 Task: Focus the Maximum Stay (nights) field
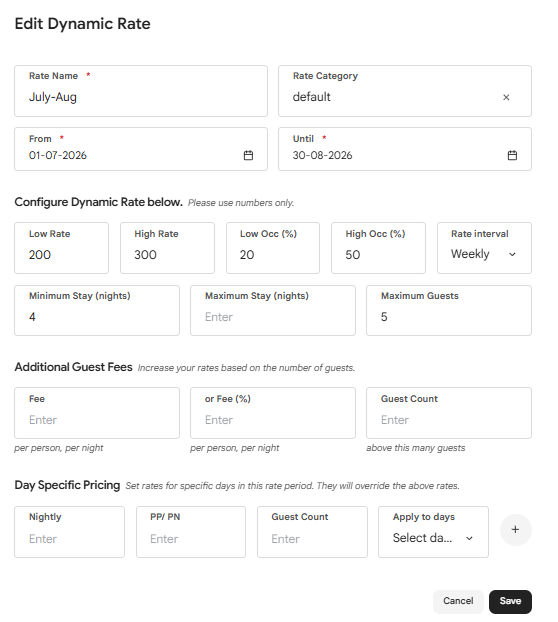click(273, 310)
